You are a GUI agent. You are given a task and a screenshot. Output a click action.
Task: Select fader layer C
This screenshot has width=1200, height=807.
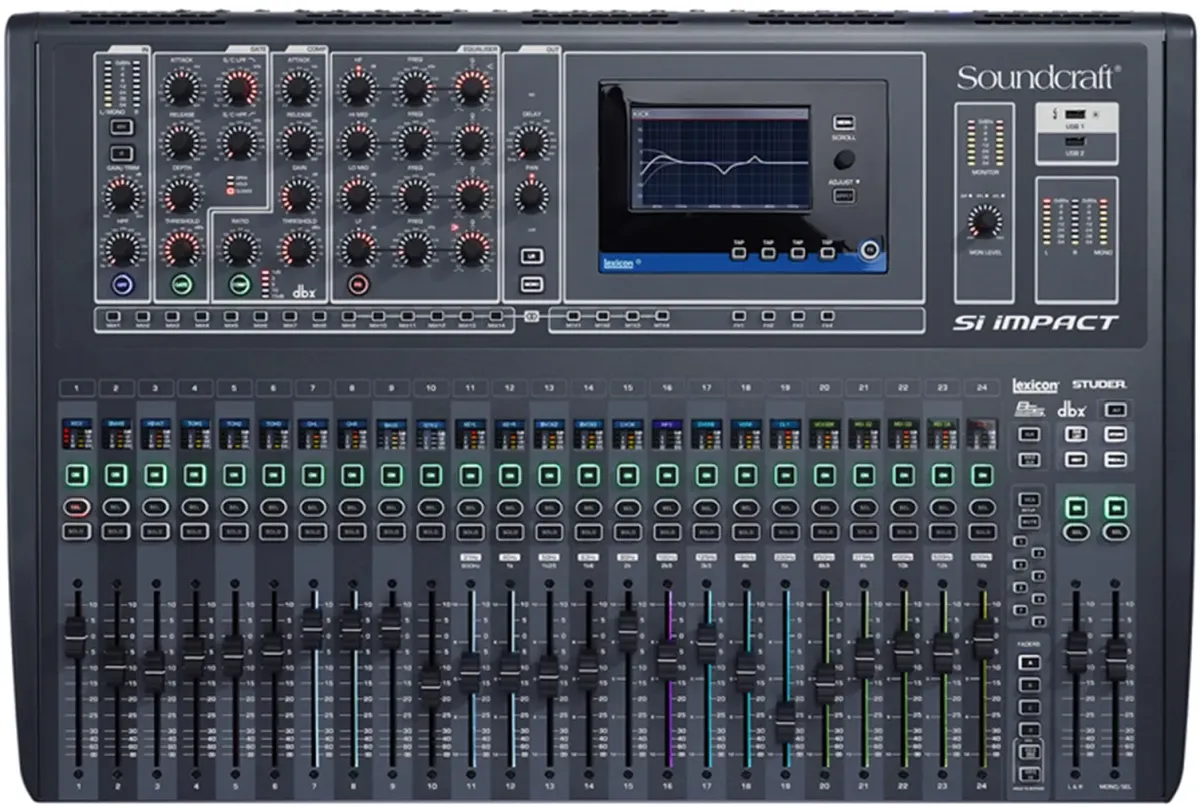pos(1028,707)
